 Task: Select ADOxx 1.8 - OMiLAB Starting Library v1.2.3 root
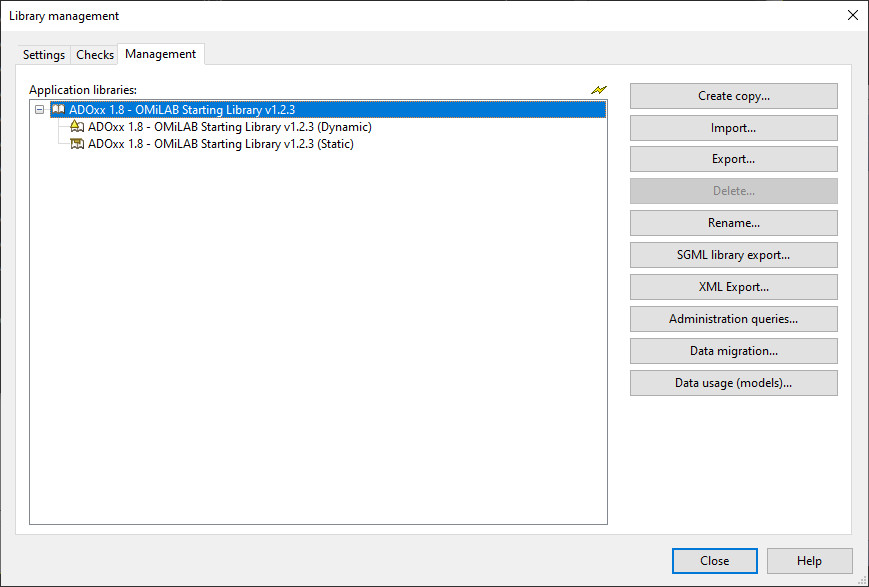pyautogui.click(x=328, y=110)
